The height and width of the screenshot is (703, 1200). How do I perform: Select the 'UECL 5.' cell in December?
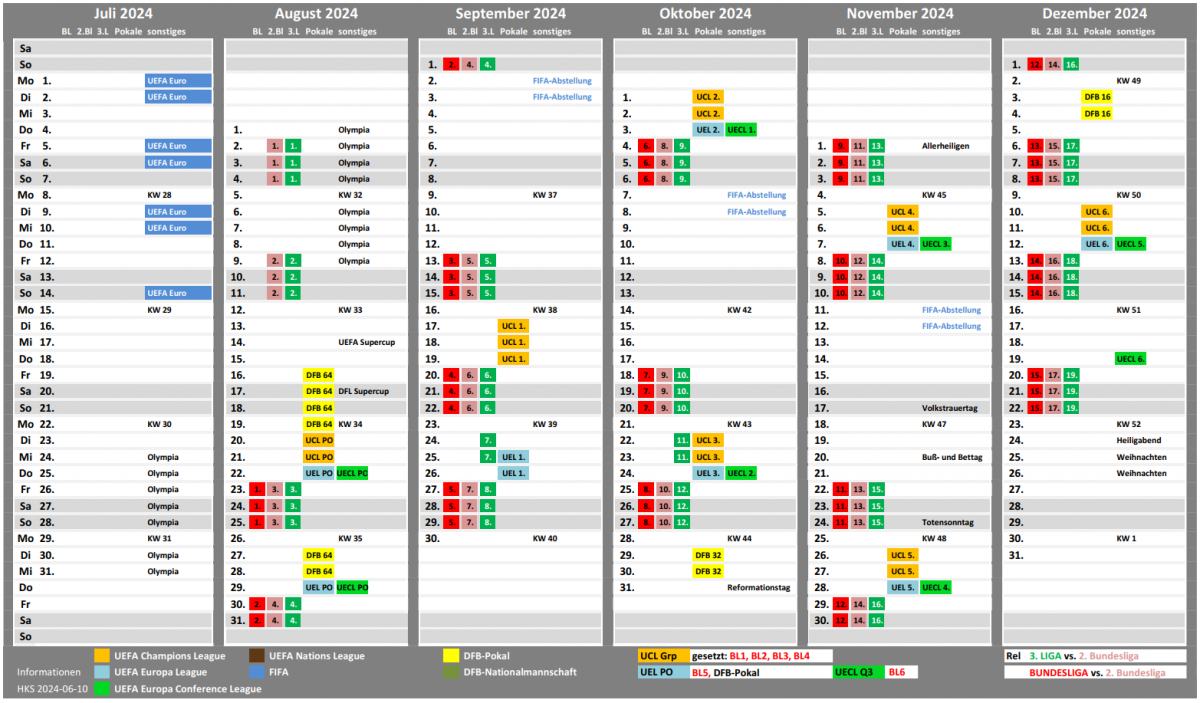pyautogui.click(x=1131, y=244)
